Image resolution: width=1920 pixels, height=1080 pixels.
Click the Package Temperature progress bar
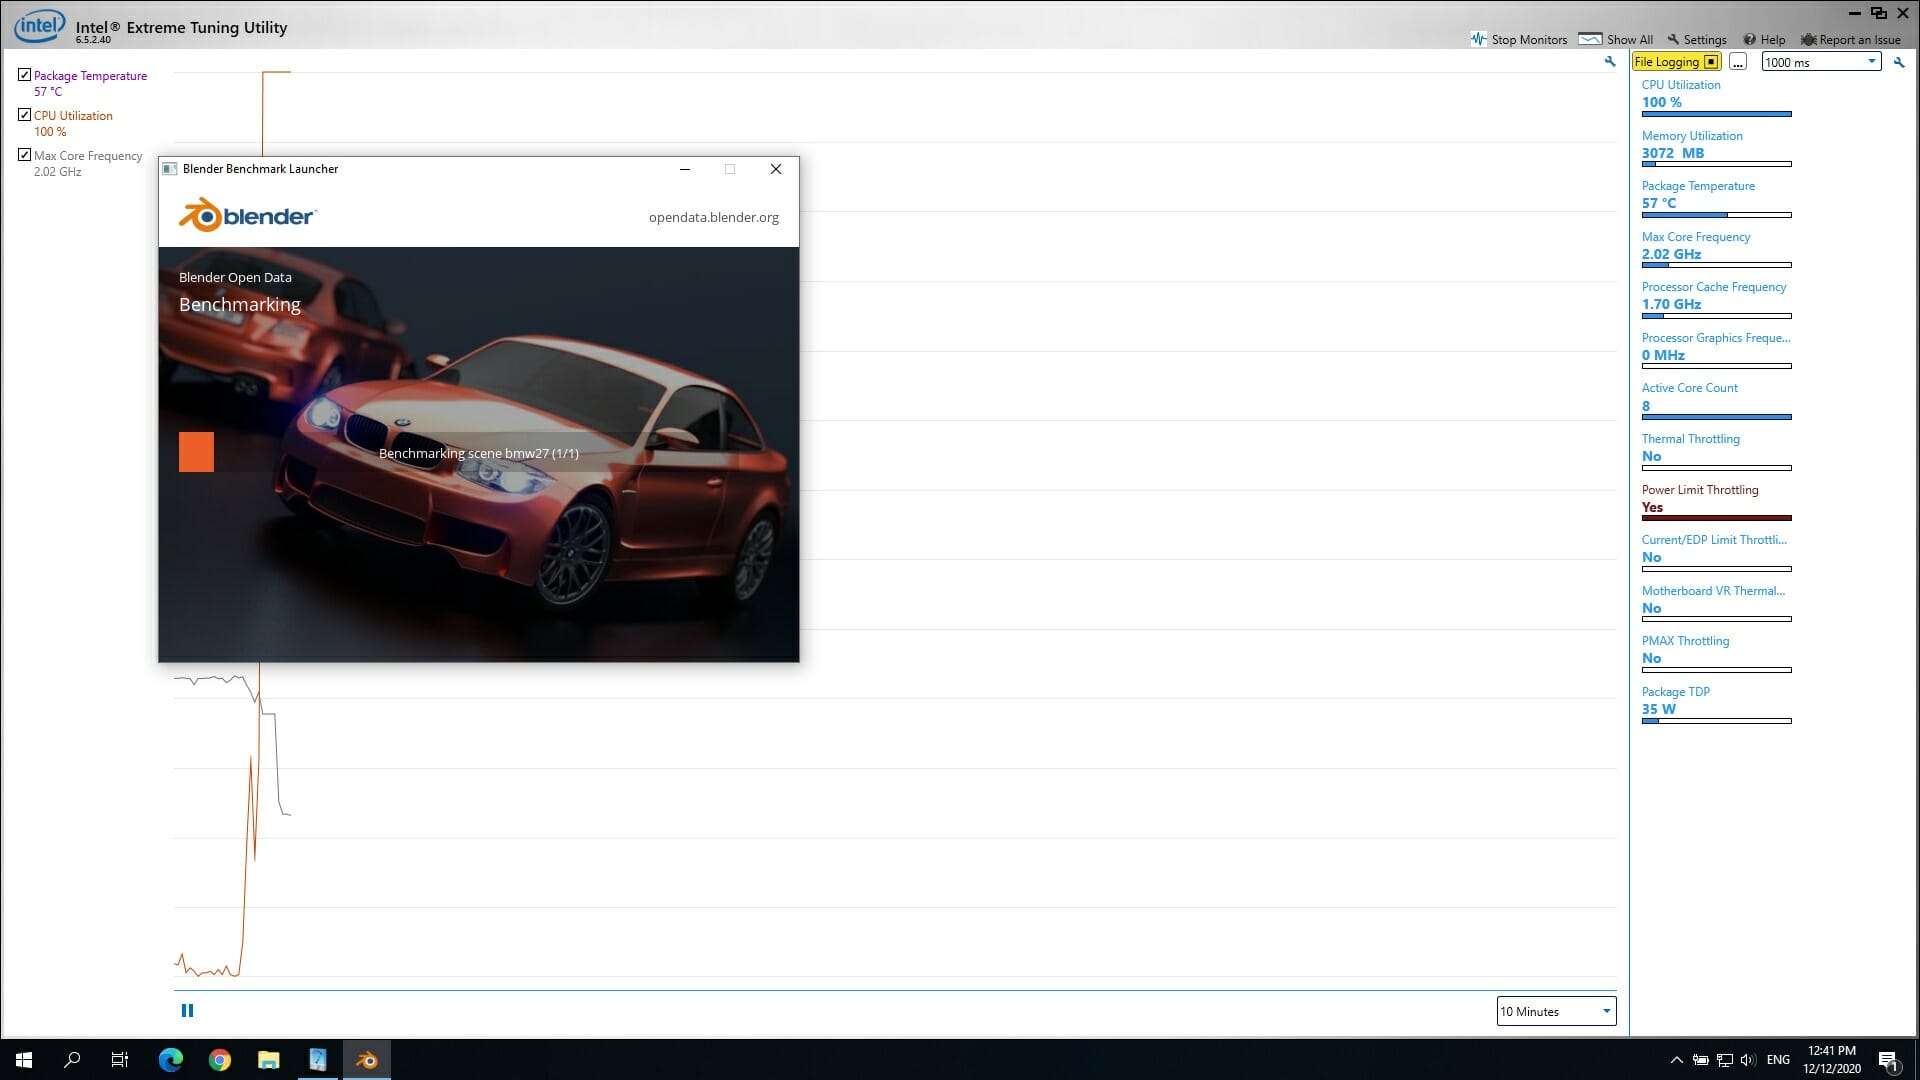1716,215
